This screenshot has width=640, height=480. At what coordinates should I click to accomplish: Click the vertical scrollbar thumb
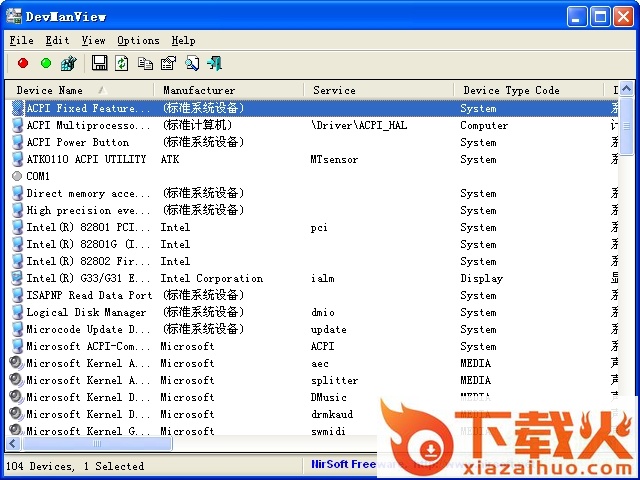point(627,127)
